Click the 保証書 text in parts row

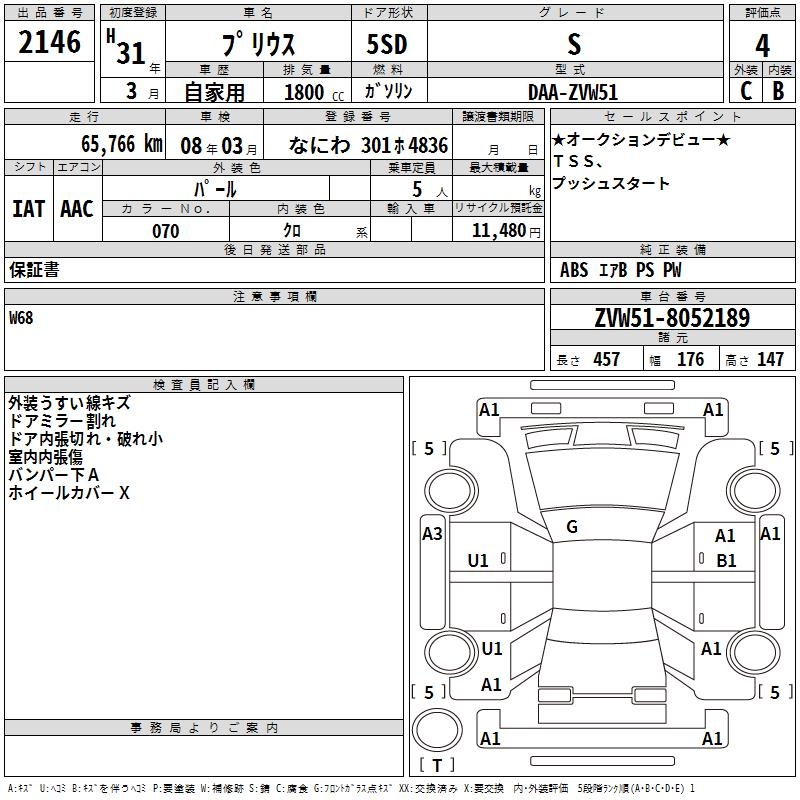point(34,270)
